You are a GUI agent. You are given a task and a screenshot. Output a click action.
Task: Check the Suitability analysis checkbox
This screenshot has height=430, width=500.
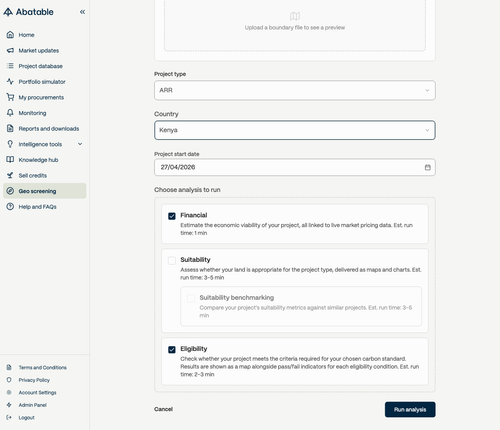[172, 260]
